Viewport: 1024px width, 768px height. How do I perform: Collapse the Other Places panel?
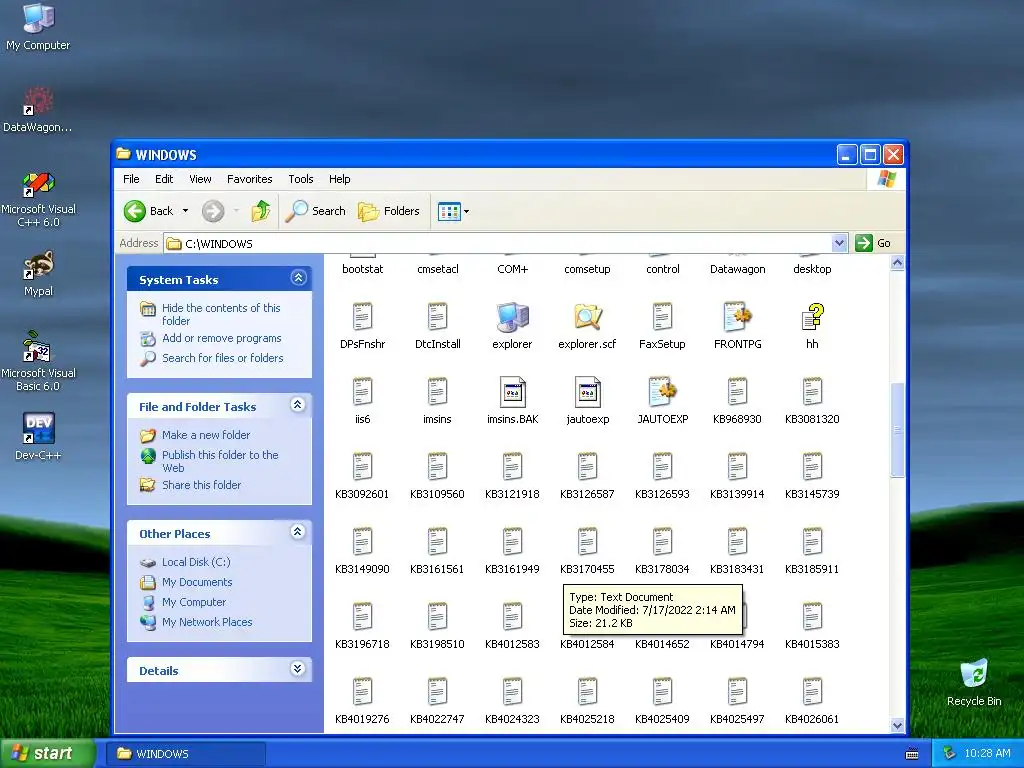coord(298,532)
